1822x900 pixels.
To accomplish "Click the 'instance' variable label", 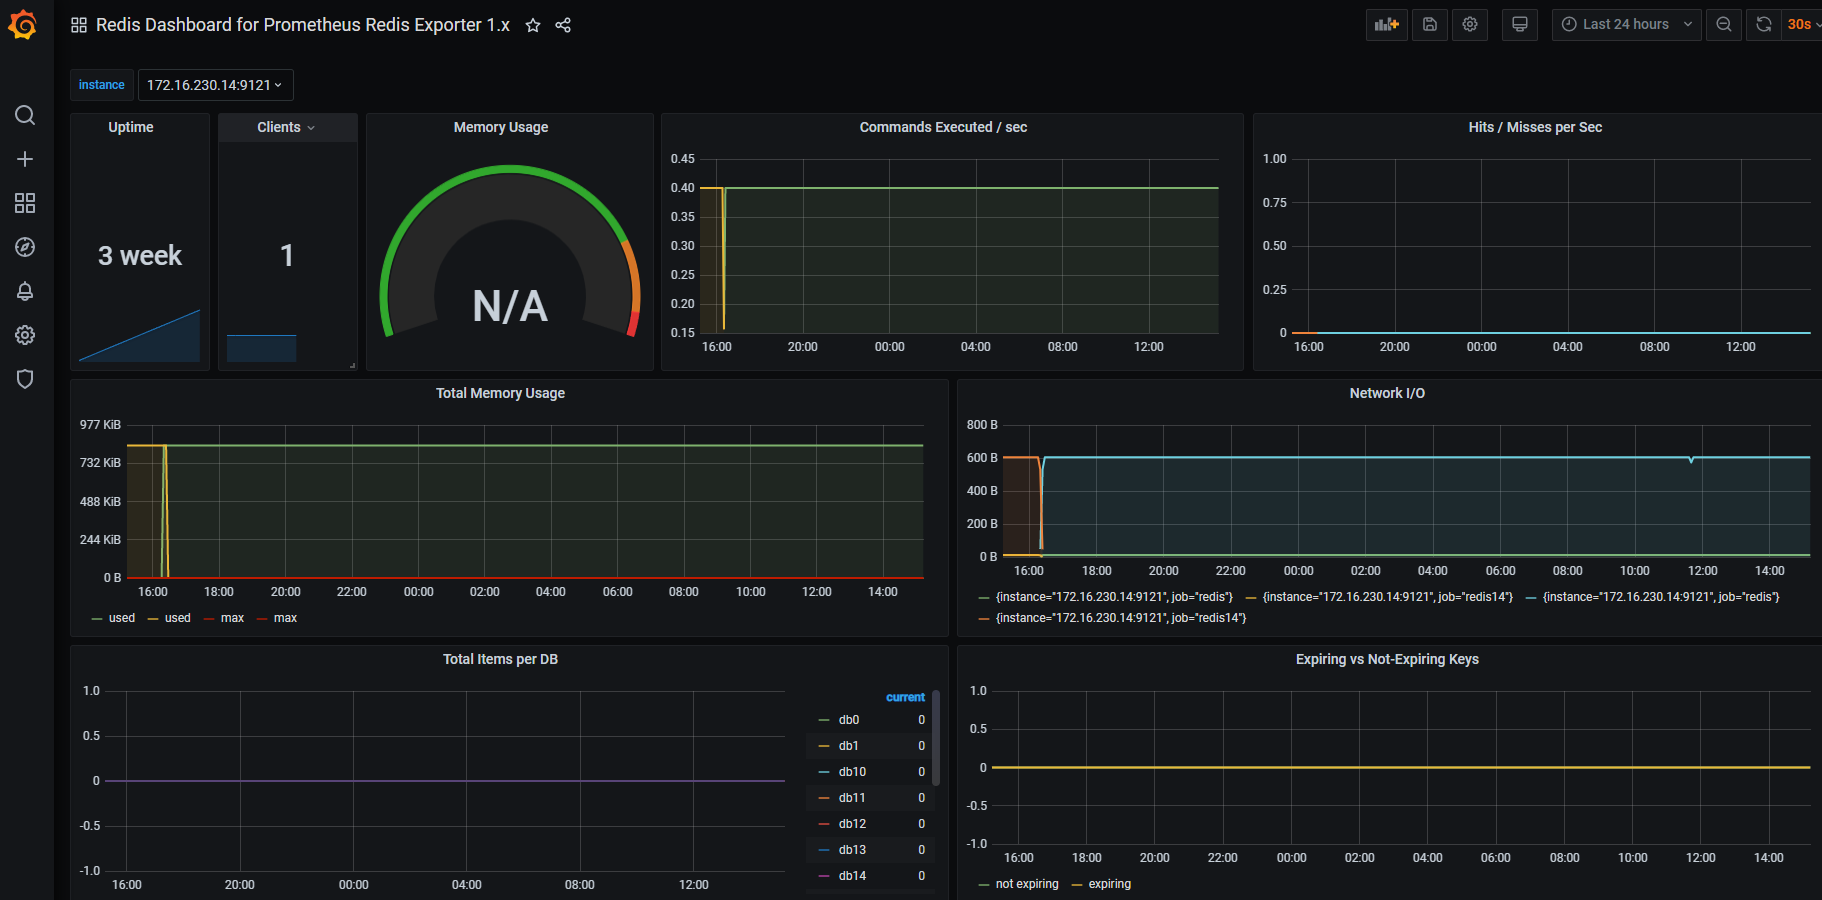I will pos(102,85).
